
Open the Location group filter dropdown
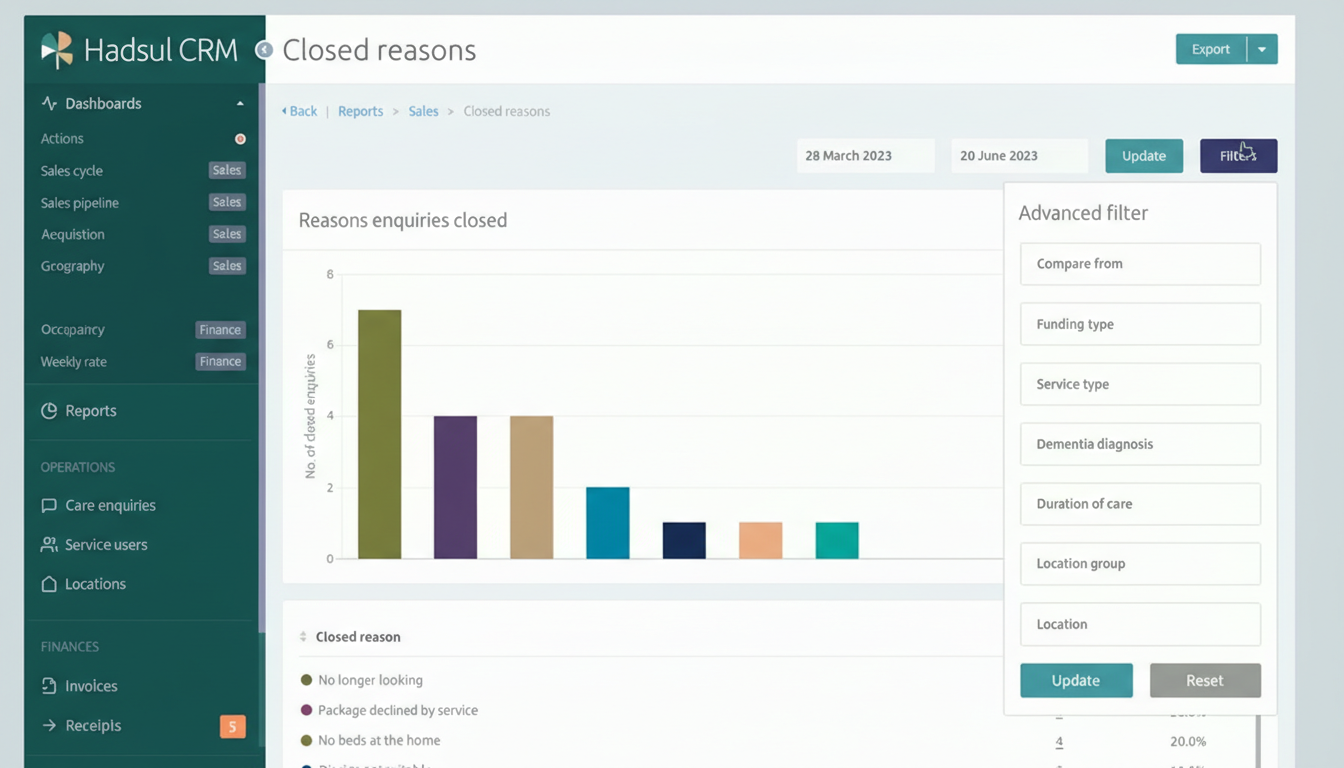(x=1140, y=564)
